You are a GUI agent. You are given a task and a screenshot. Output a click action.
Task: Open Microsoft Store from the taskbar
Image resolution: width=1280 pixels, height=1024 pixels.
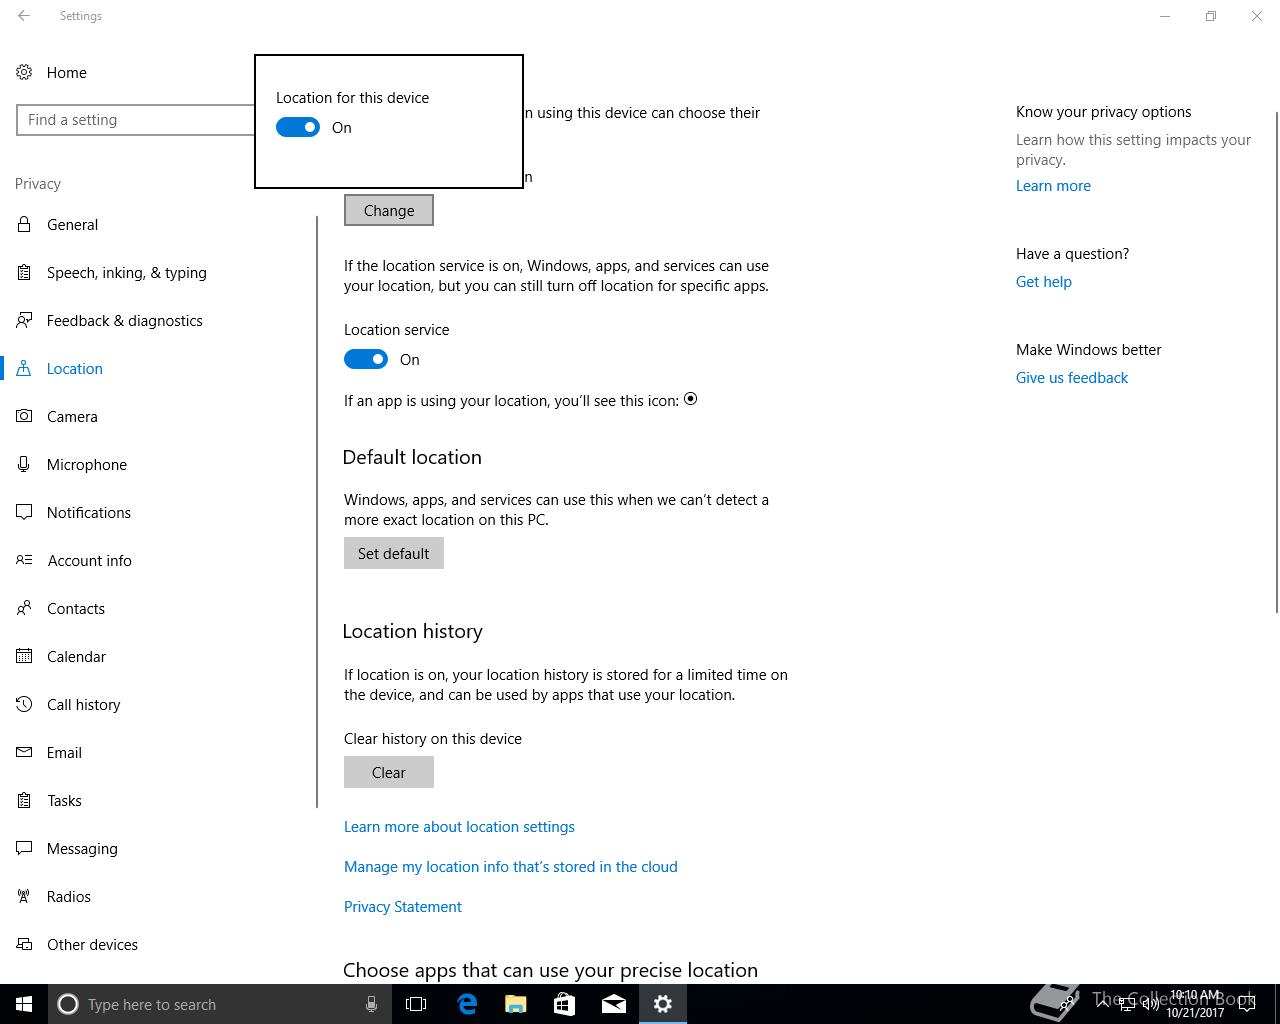565,1004
